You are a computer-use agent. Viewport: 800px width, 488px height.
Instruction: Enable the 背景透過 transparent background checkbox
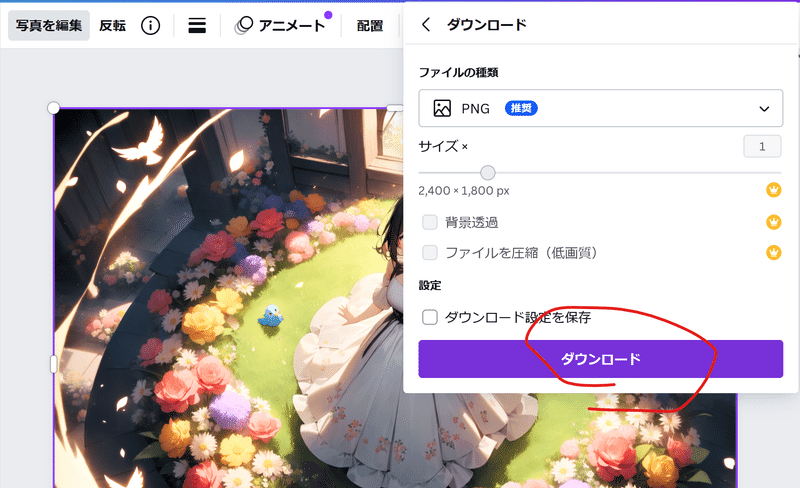click(x=430, y=222)
